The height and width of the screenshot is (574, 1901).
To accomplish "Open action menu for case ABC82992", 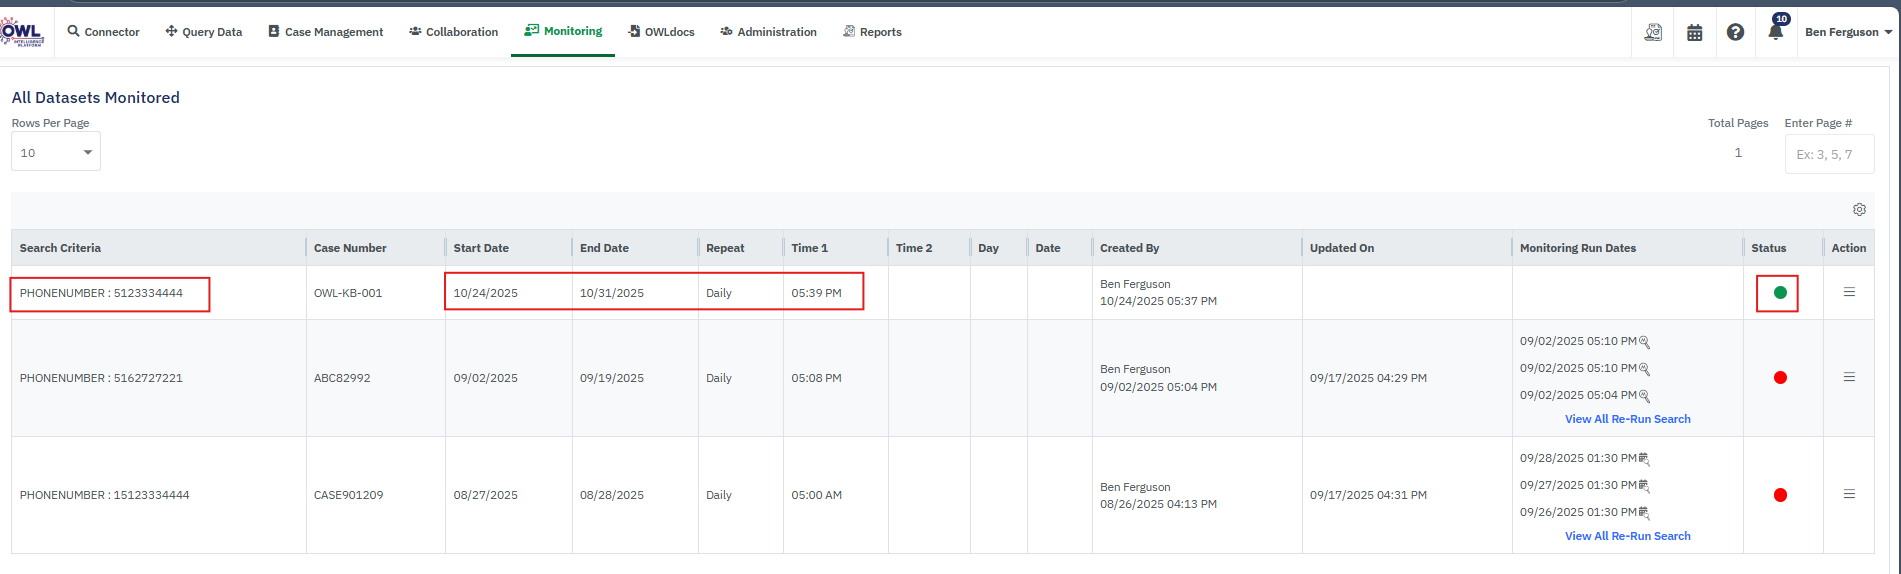I will (x=1849, y=377).
